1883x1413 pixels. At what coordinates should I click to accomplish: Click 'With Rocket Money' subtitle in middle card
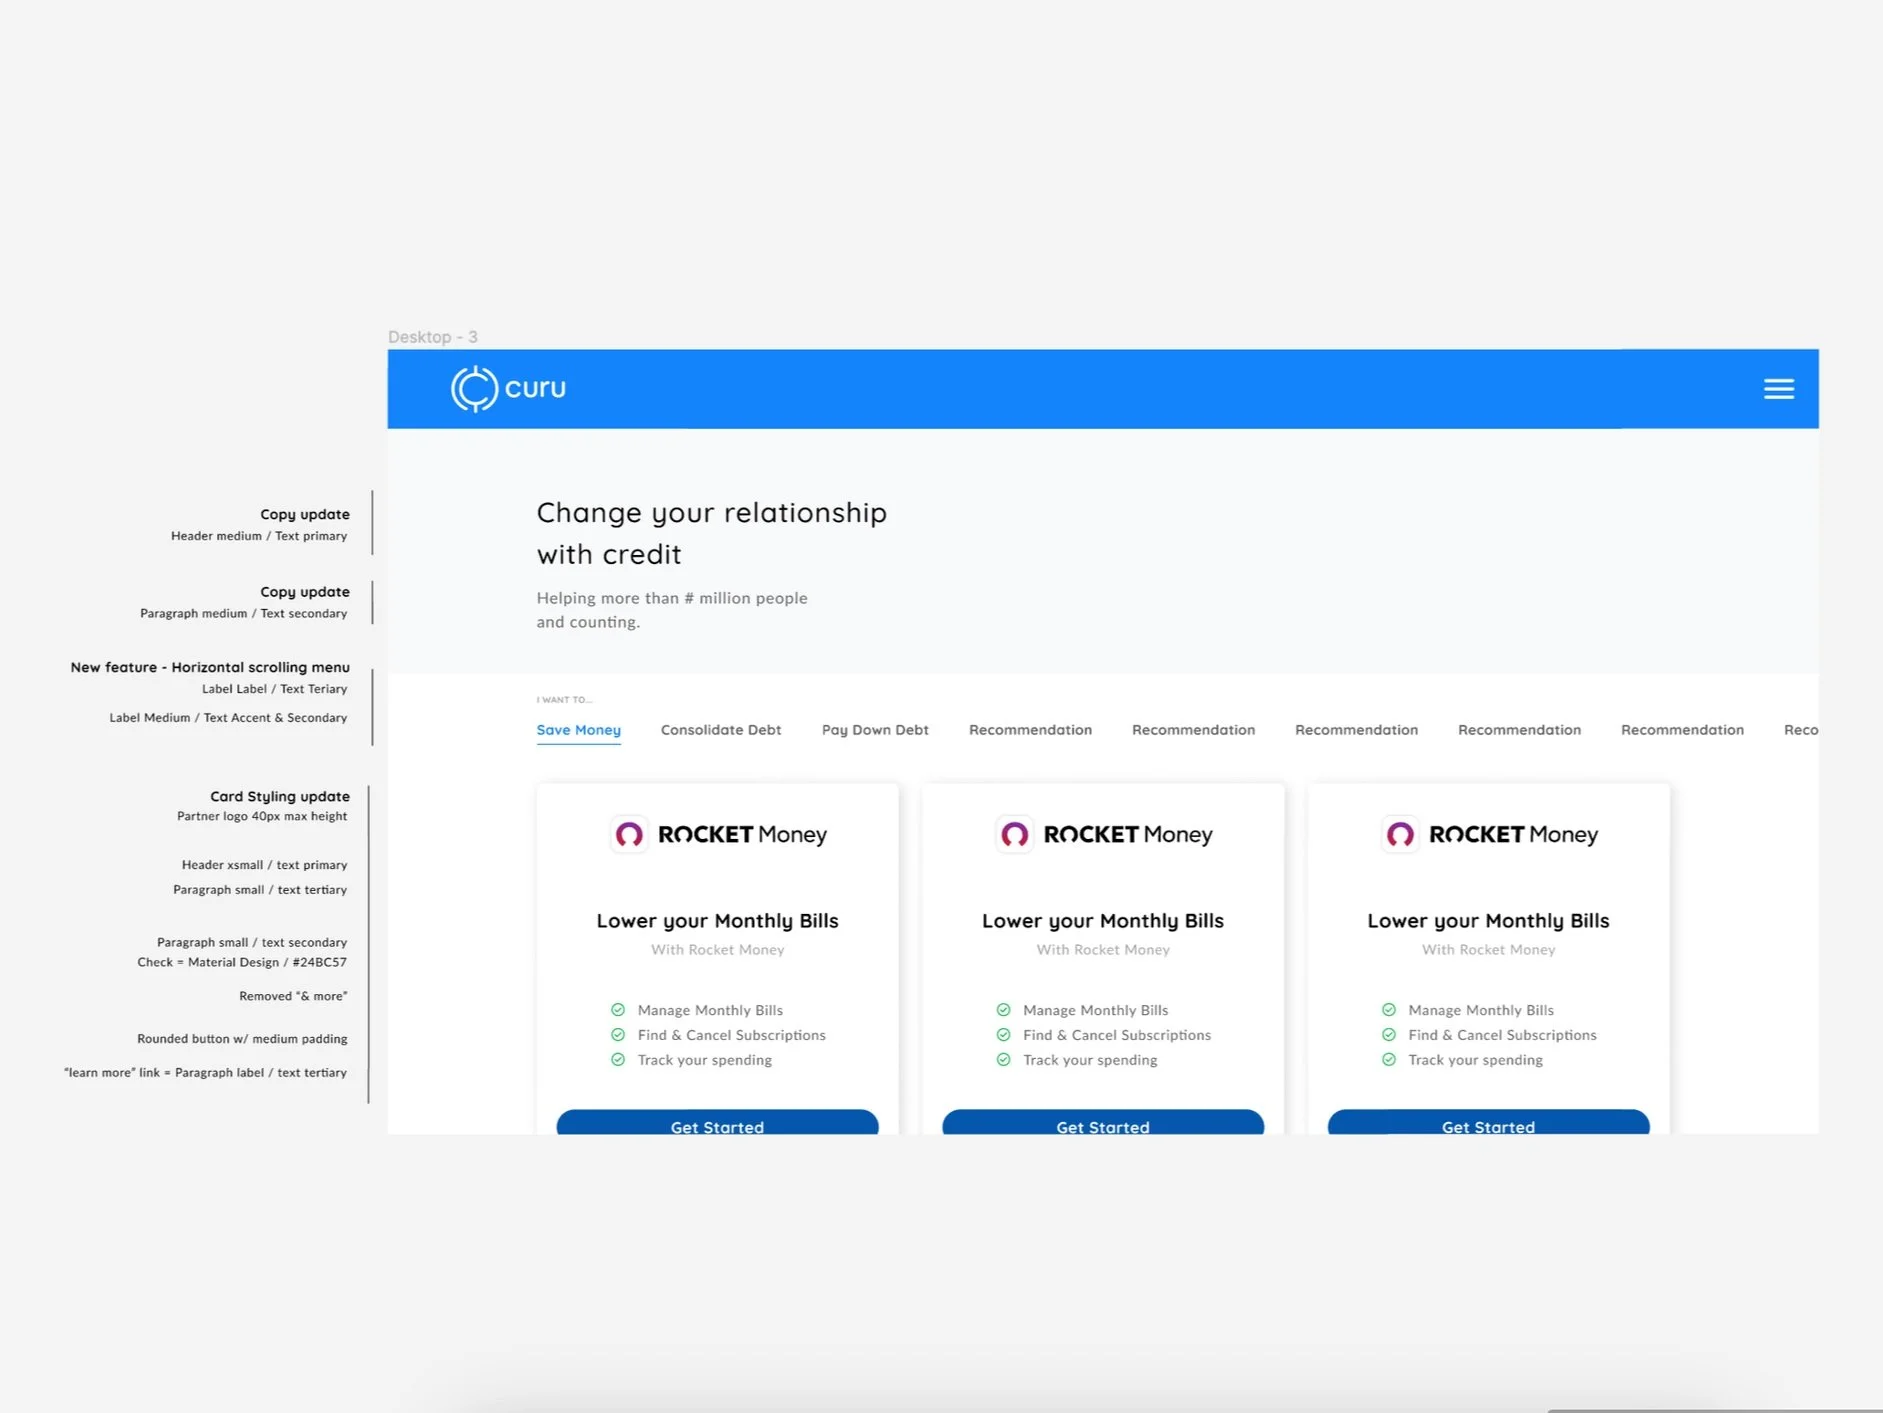(x=1103, y=950)
